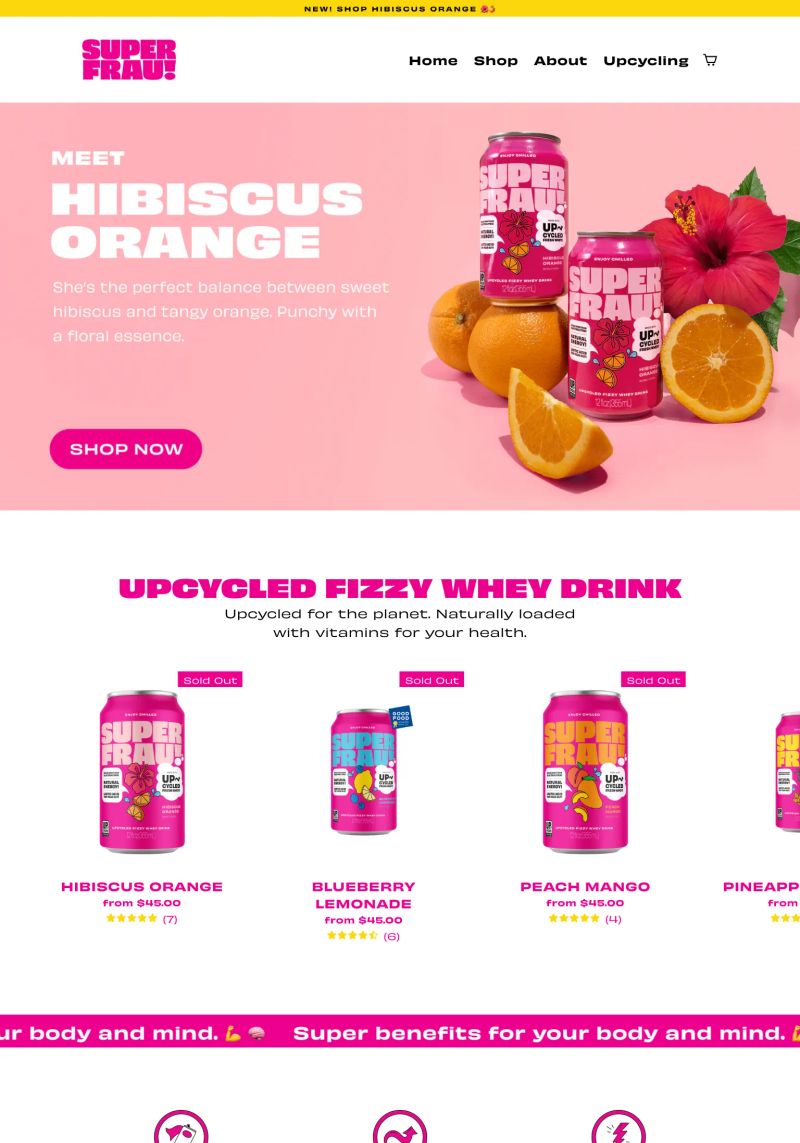
Task: Click the Shop Now button
Action: [125, 449]
